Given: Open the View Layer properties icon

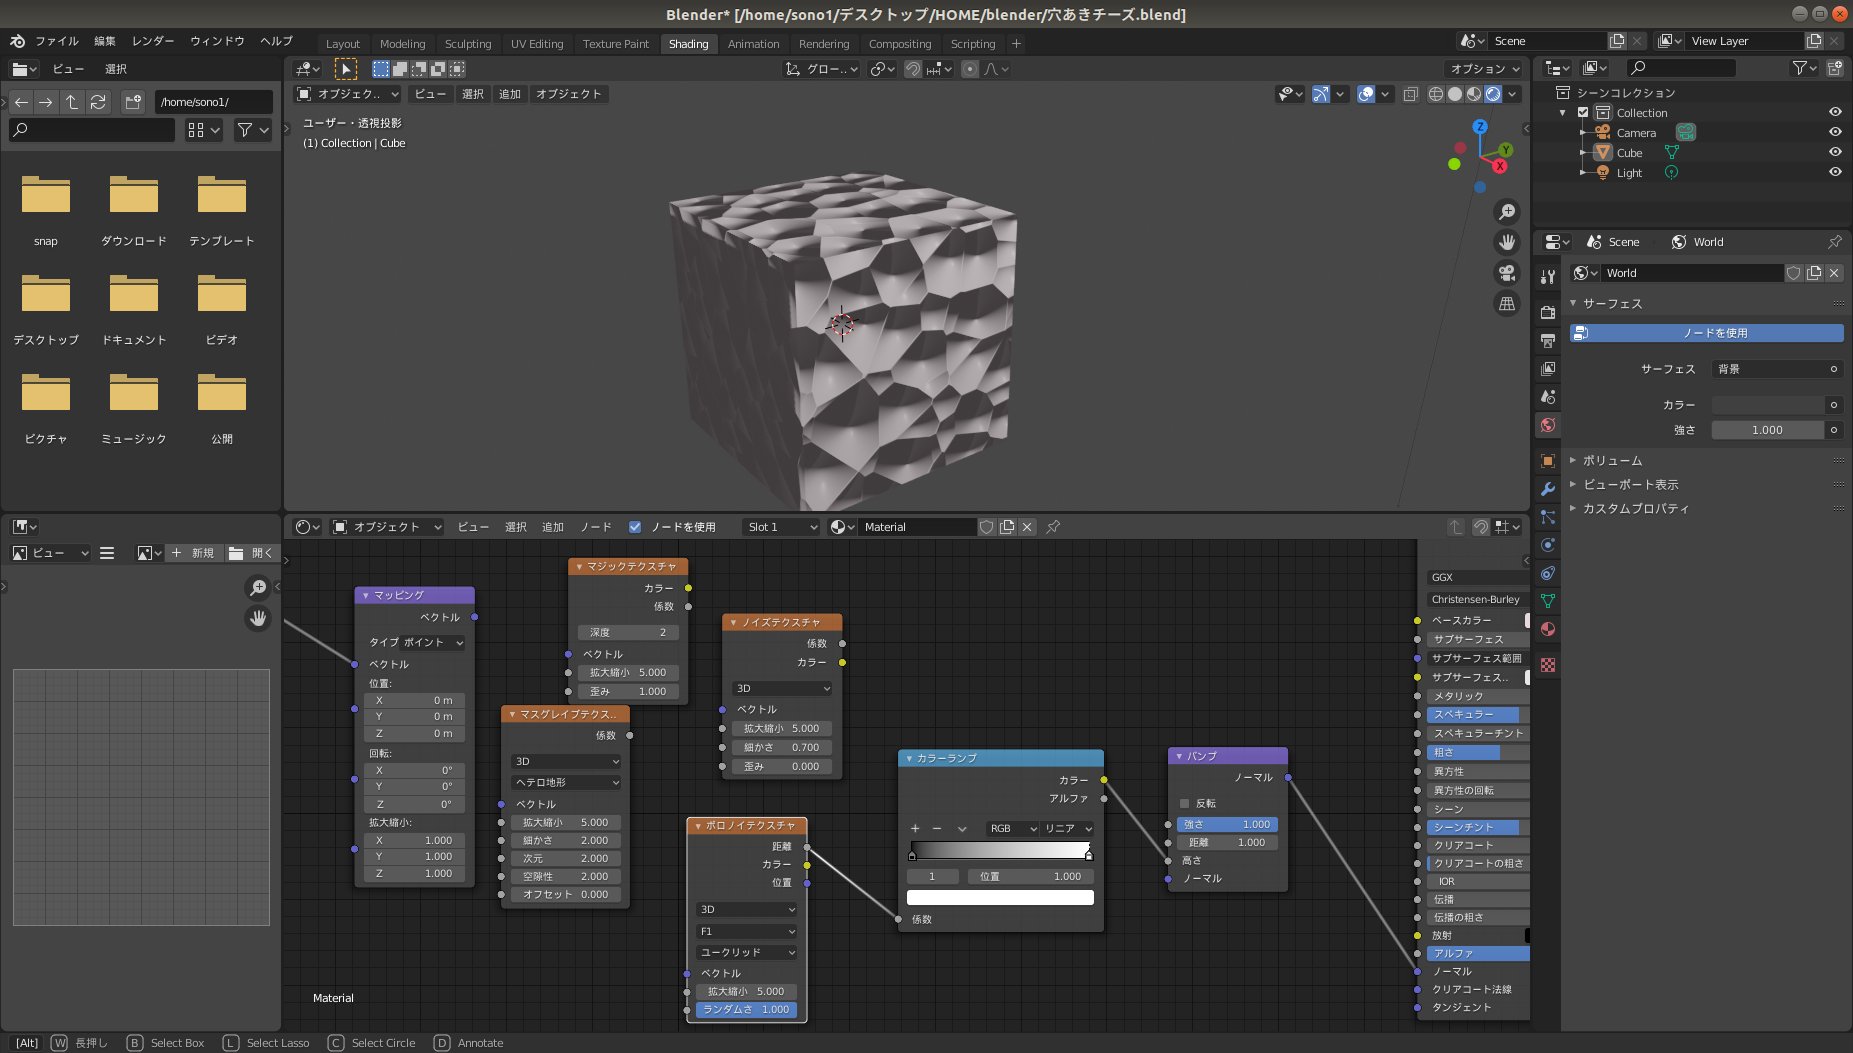Looking at the screenshot, I should point(1548,368).
